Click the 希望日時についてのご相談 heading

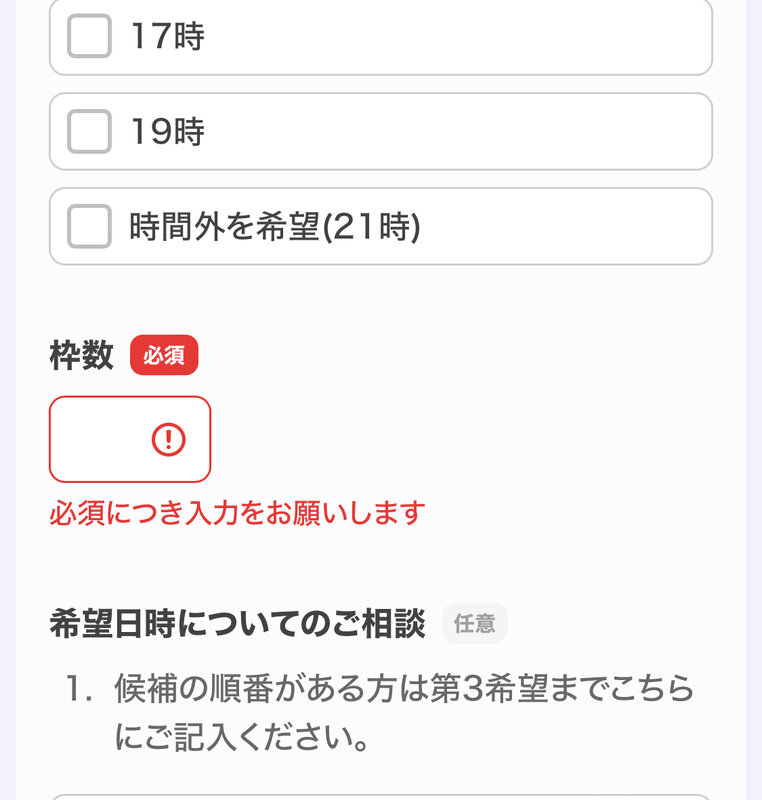click(x=238, y=623)
